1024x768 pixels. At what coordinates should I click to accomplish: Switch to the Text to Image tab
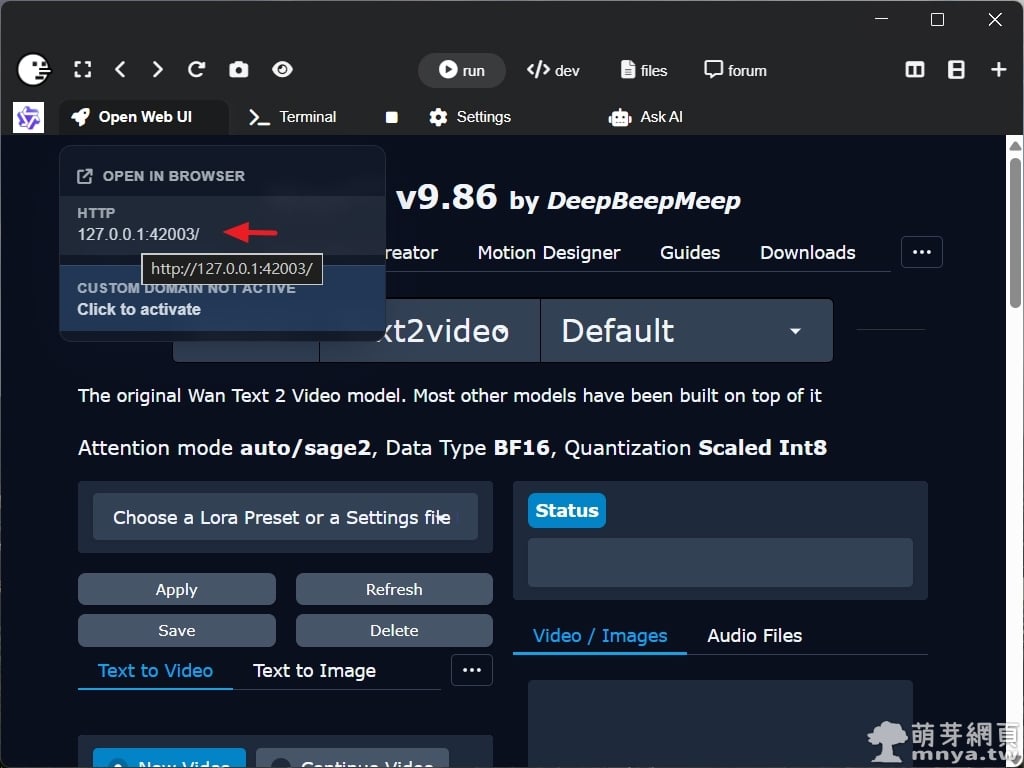click(314, 671)
